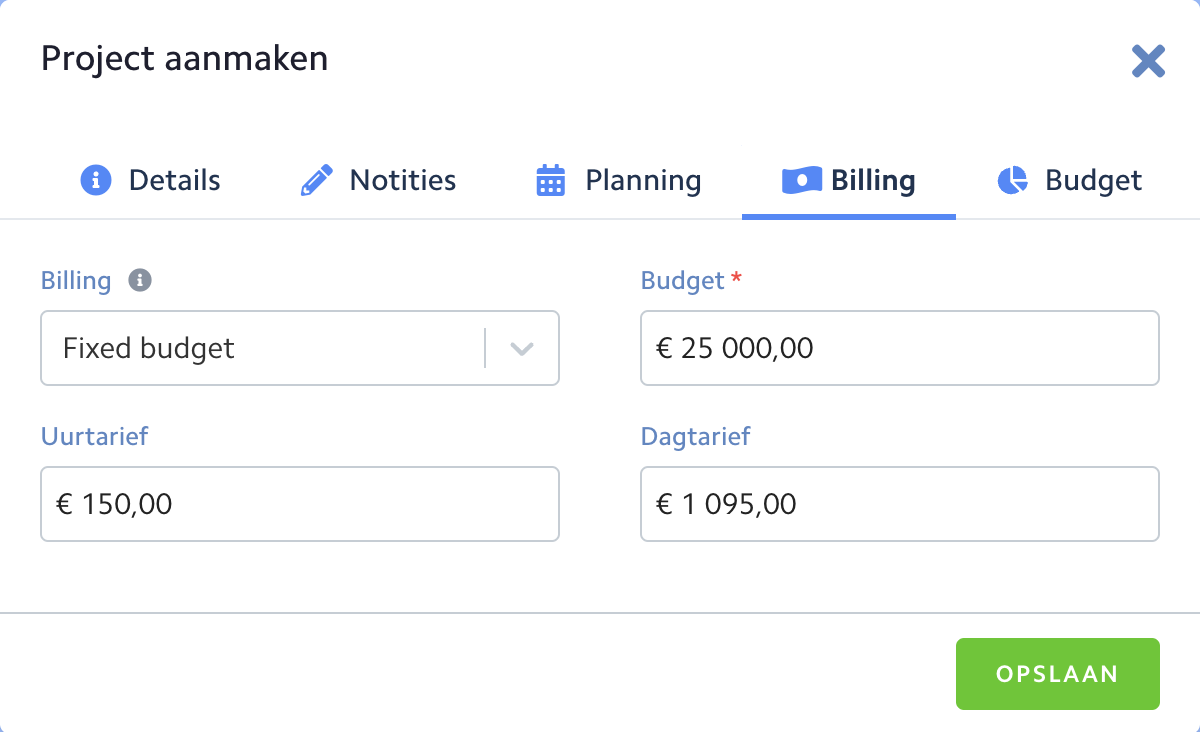Click the chevron arrow on the billing selector
The image size is (1200, 732).
[521, 348]
